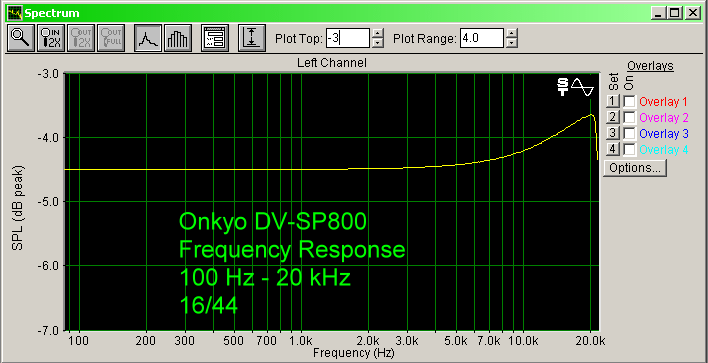Increase Plot Top with up arrow

pyautogui.click(x=378, y=33)
